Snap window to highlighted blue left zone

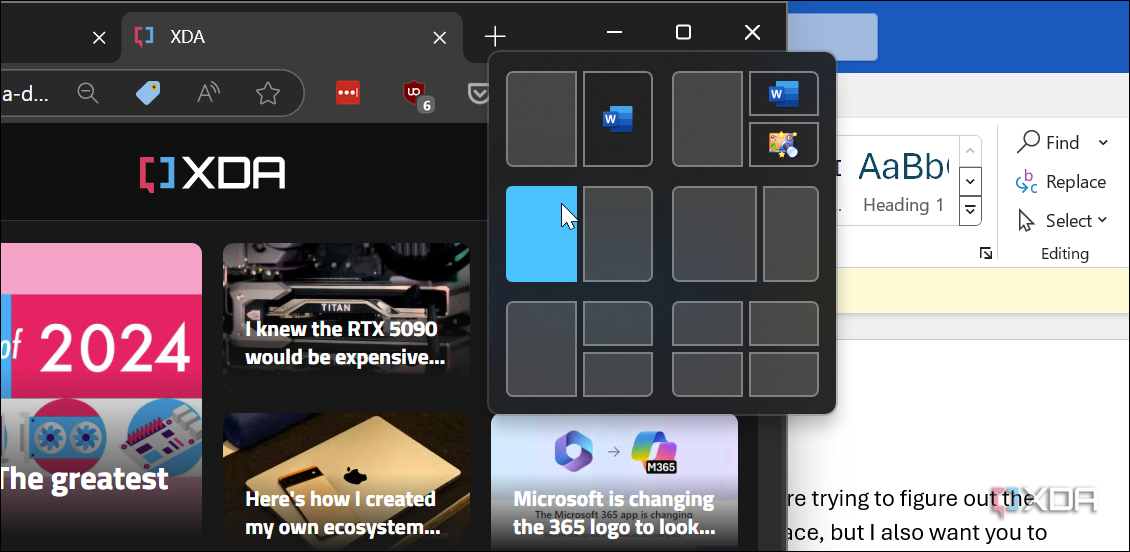(541, 234)
